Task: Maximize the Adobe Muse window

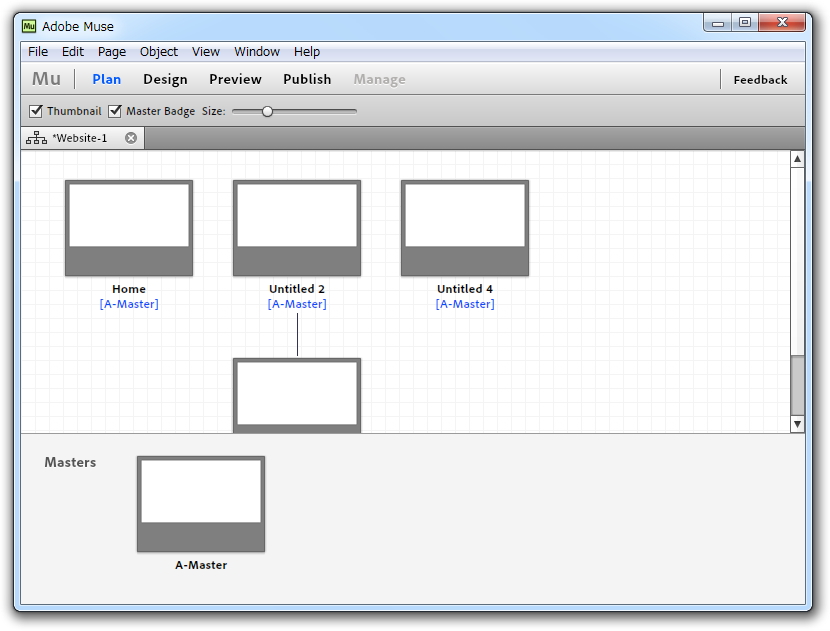Action: [x=745, y=23]
